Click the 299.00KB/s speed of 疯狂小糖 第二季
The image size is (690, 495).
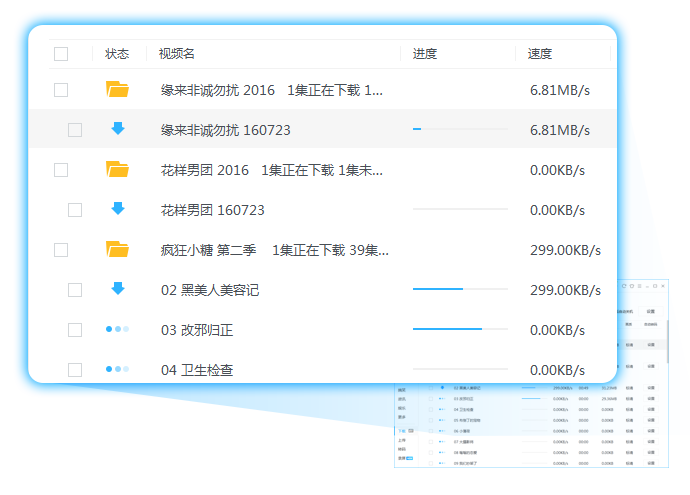[565, 250]
